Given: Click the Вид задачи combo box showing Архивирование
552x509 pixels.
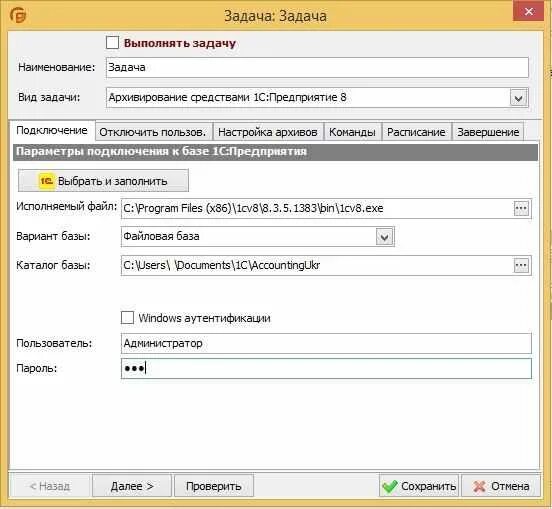Looking at the screenshot, I should (x=317, y=98).
